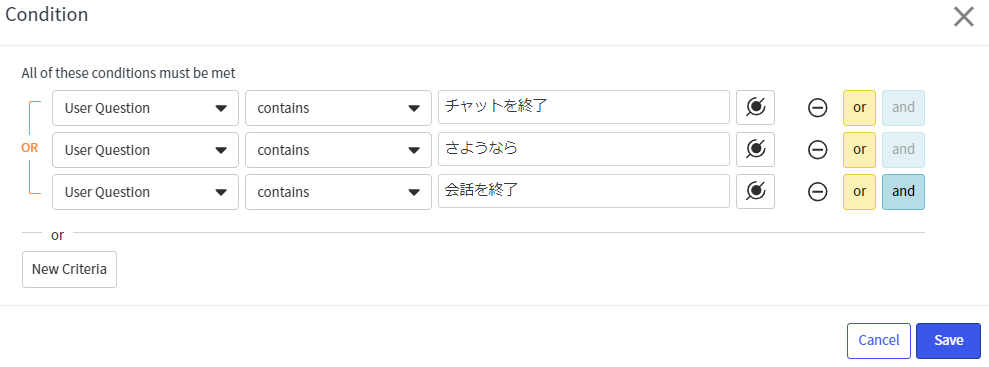989x367 pixels.
Task: Open second row contains operator dropdown
Action: point(338,149)
